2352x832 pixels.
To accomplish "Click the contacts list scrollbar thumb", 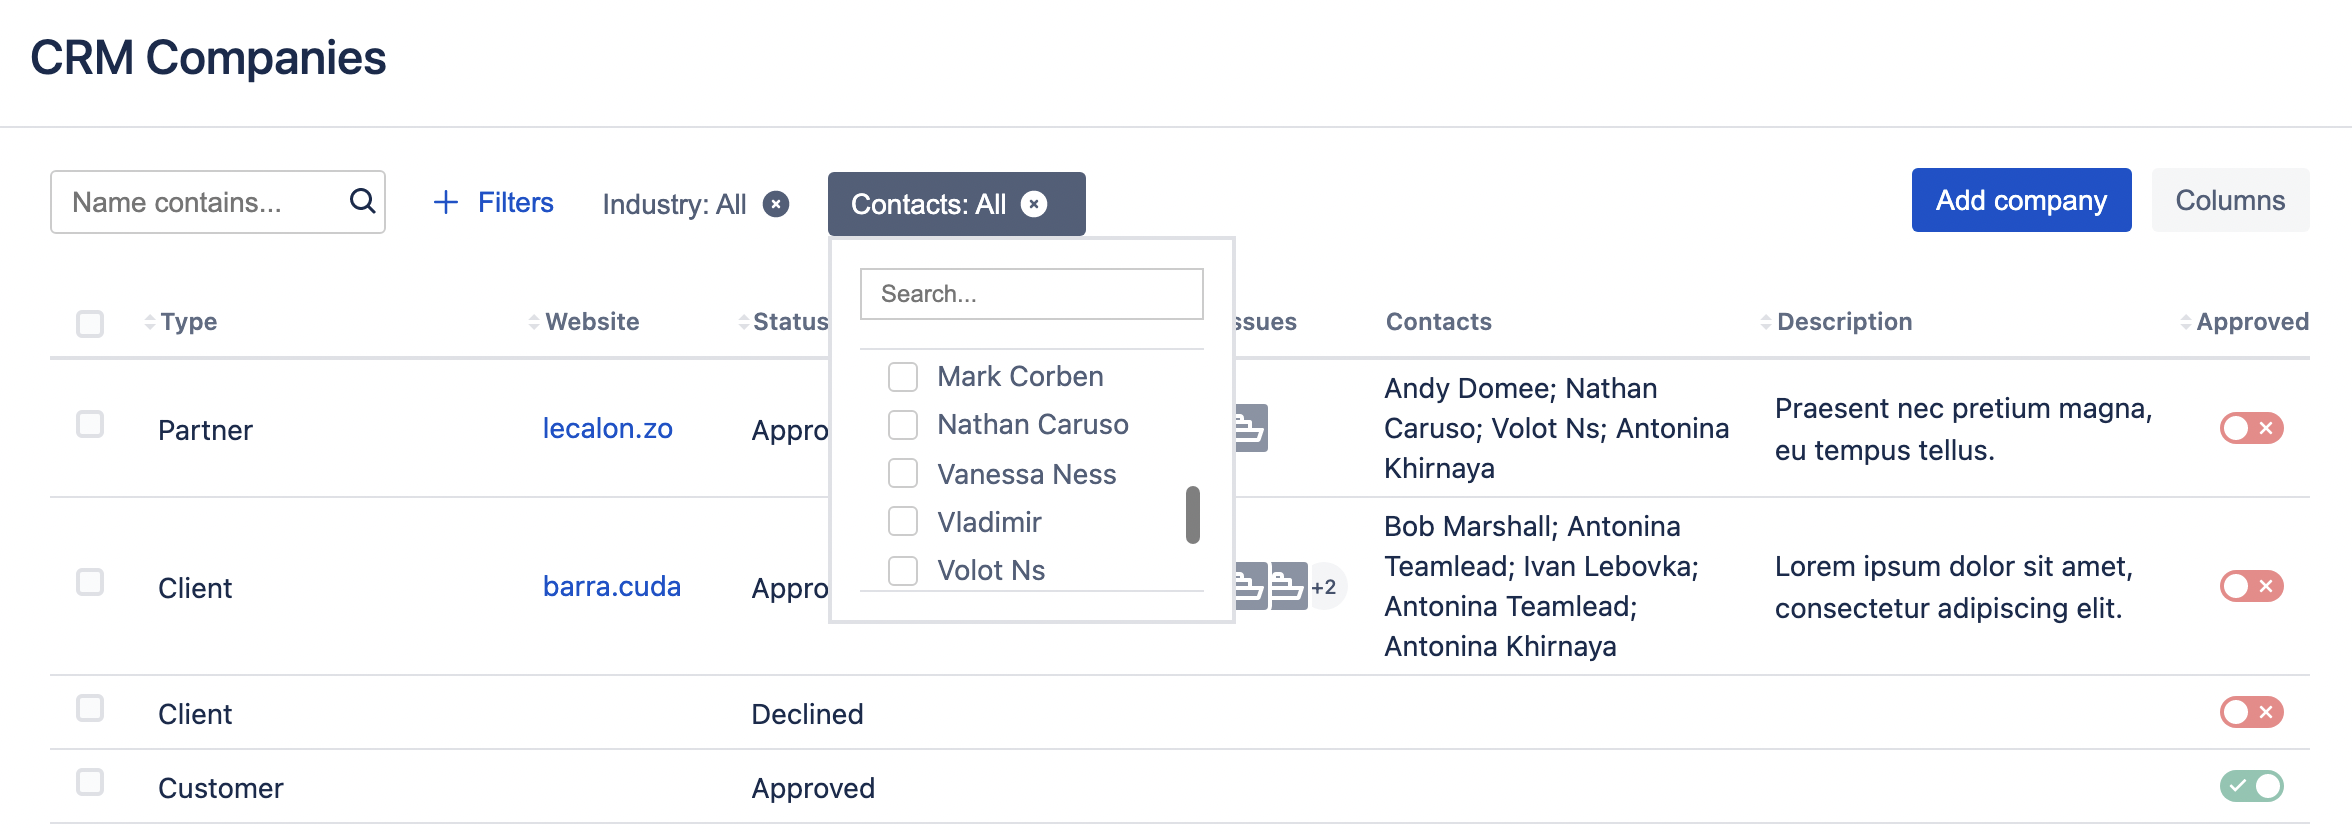I will tap(1192, 514).
